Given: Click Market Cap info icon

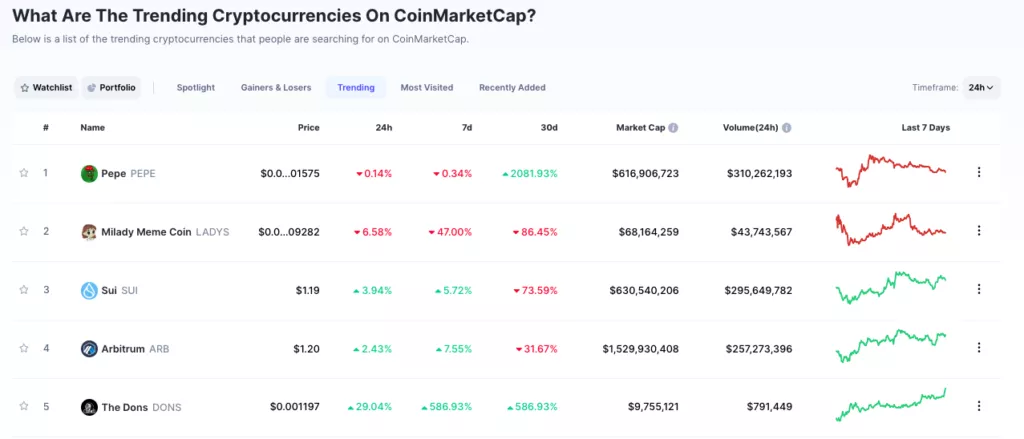Looking at the screenshot, I should click(x=673, y=128).
